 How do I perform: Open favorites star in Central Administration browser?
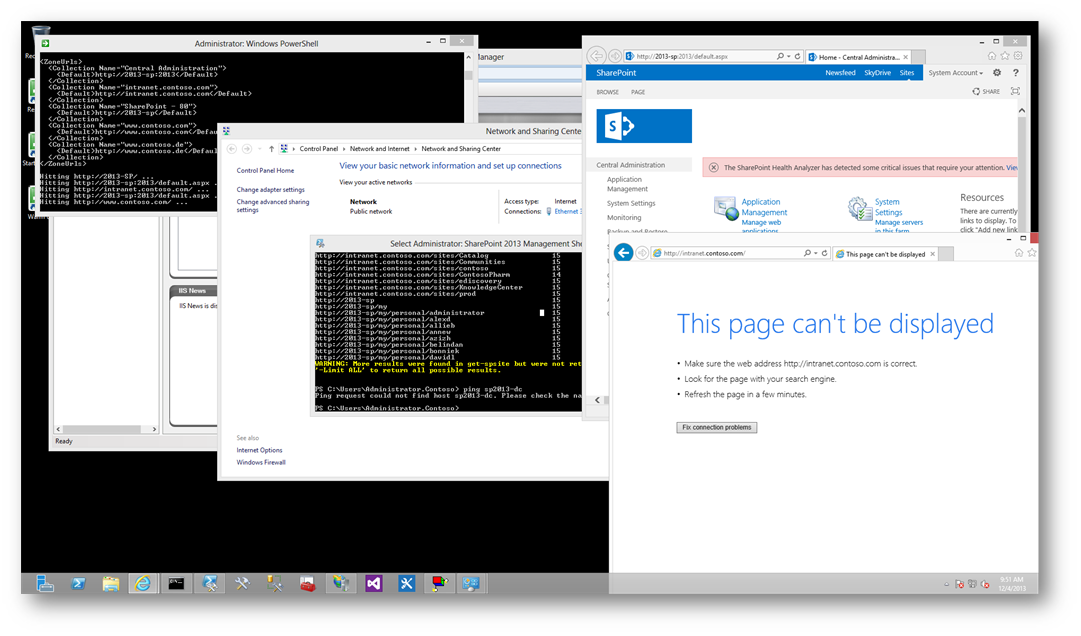click(x=1004, y=56)
